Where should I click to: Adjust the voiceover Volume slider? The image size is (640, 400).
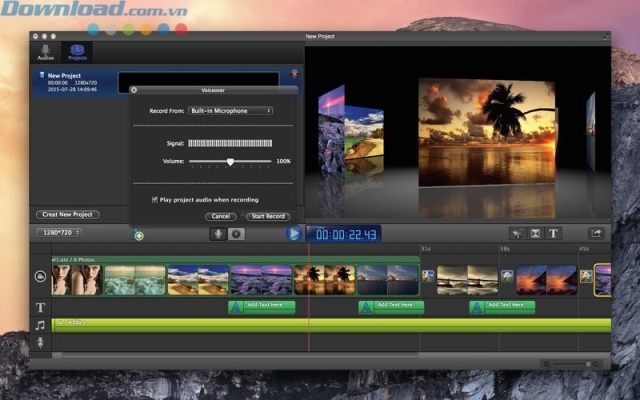230,161
